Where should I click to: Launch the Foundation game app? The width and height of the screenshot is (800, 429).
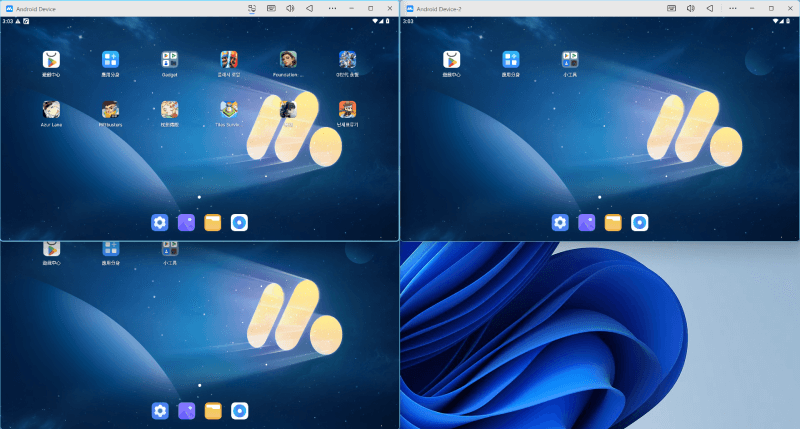[x=288, y=60]
